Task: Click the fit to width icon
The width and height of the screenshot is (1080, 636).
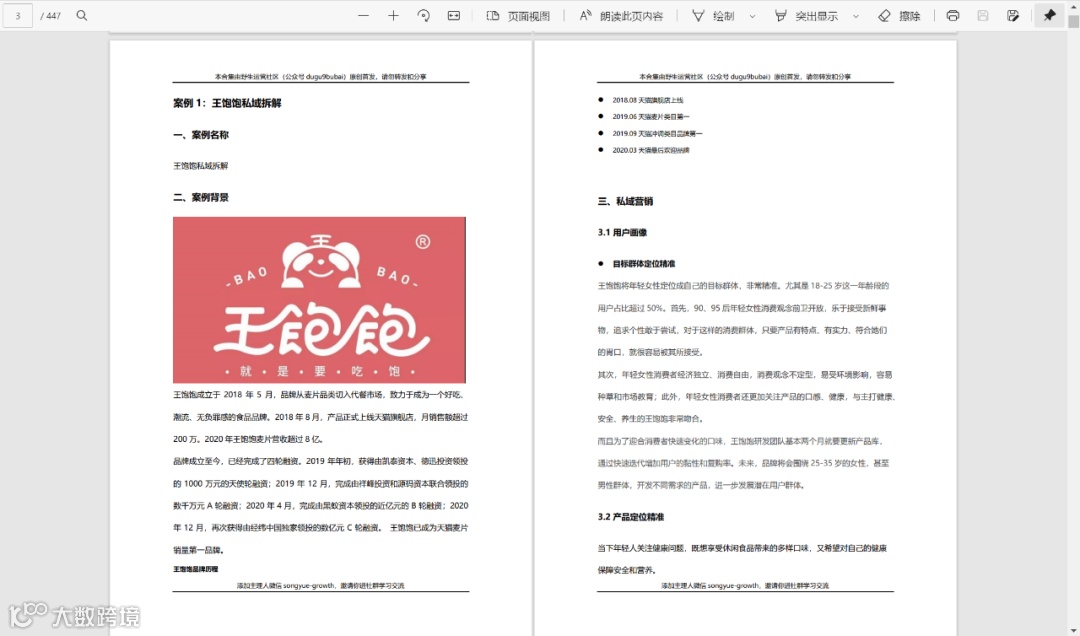Action: pos(454,15)
